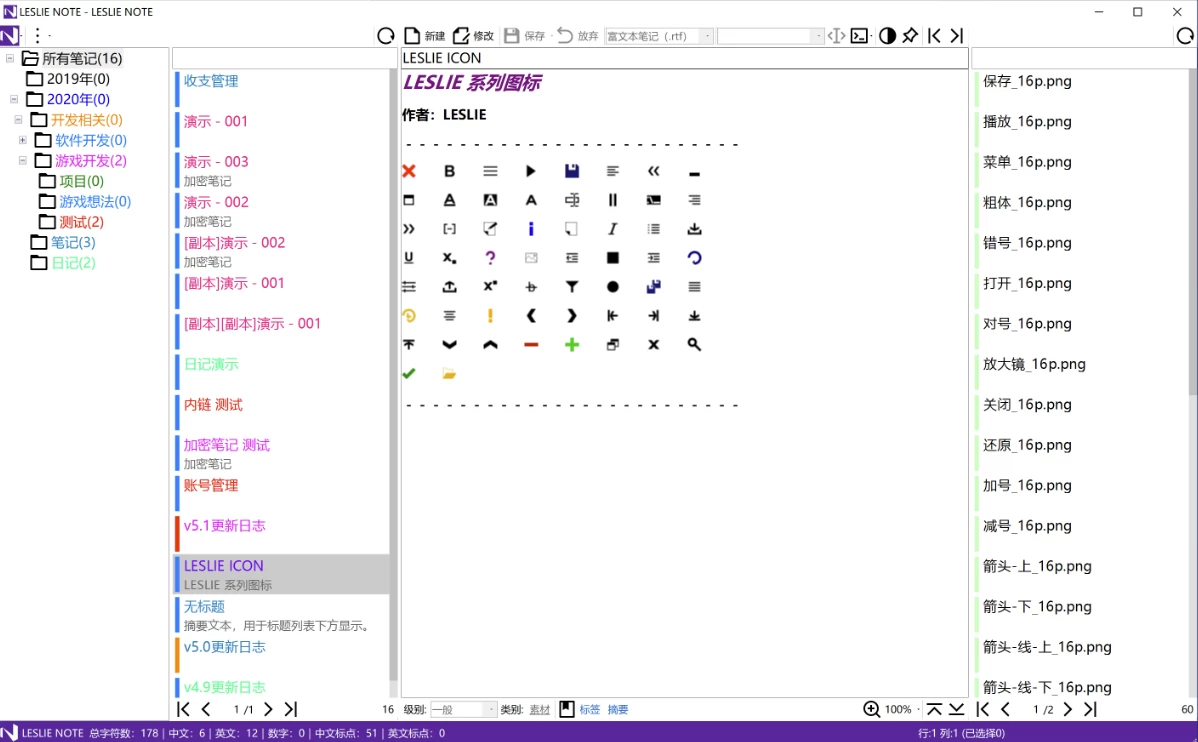Click the 新建 (New note) toolbar button
Viewport: 1198px width, 742px height.
(424, 36)
